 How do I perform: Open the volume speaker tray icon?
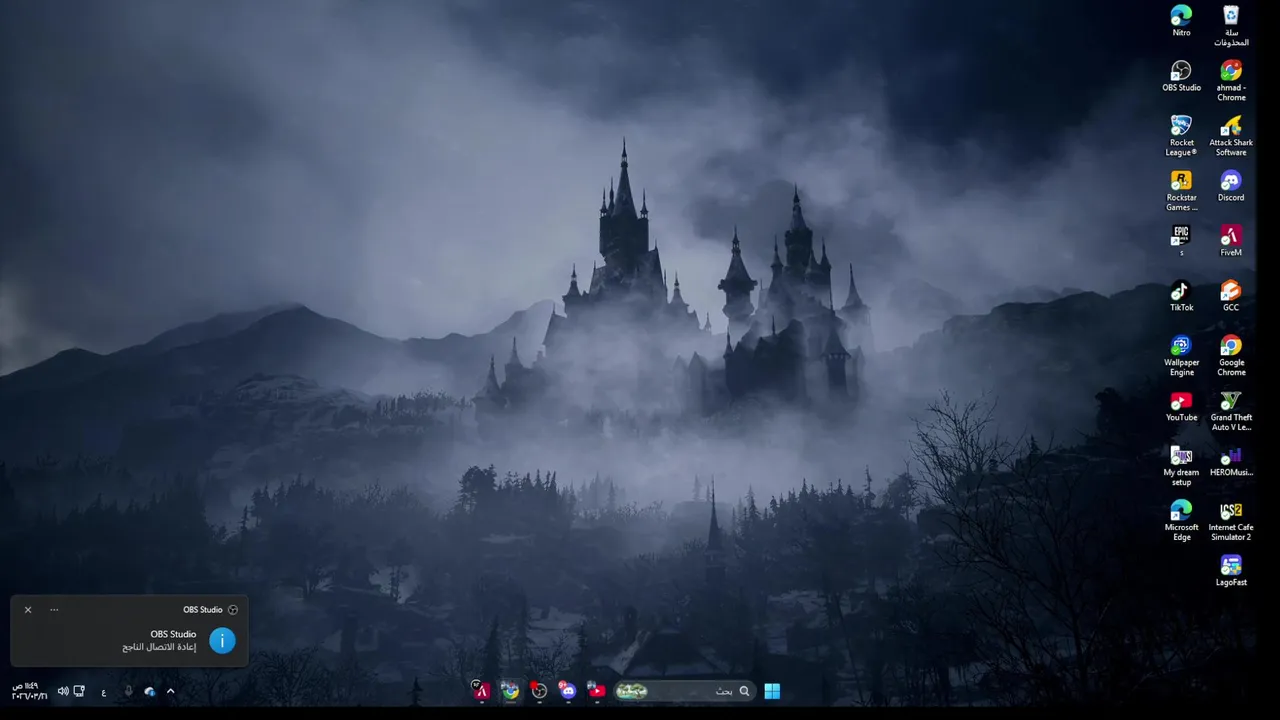click(x=63, y=691)
